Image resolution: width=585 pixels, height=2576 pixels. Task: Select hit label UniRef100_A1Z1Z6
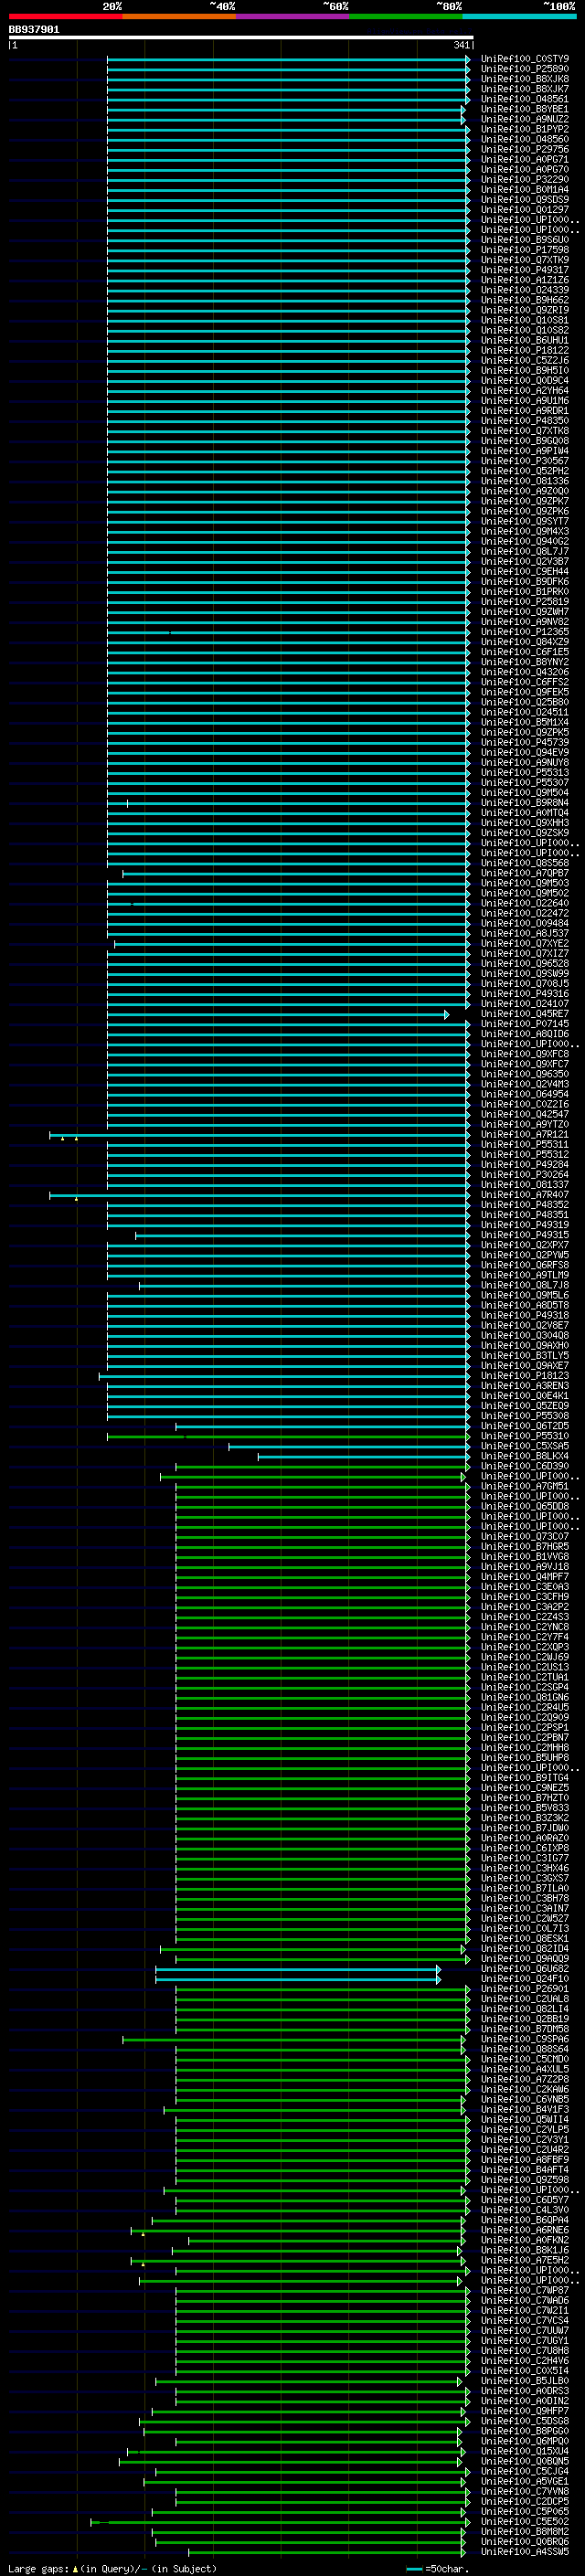524,280
